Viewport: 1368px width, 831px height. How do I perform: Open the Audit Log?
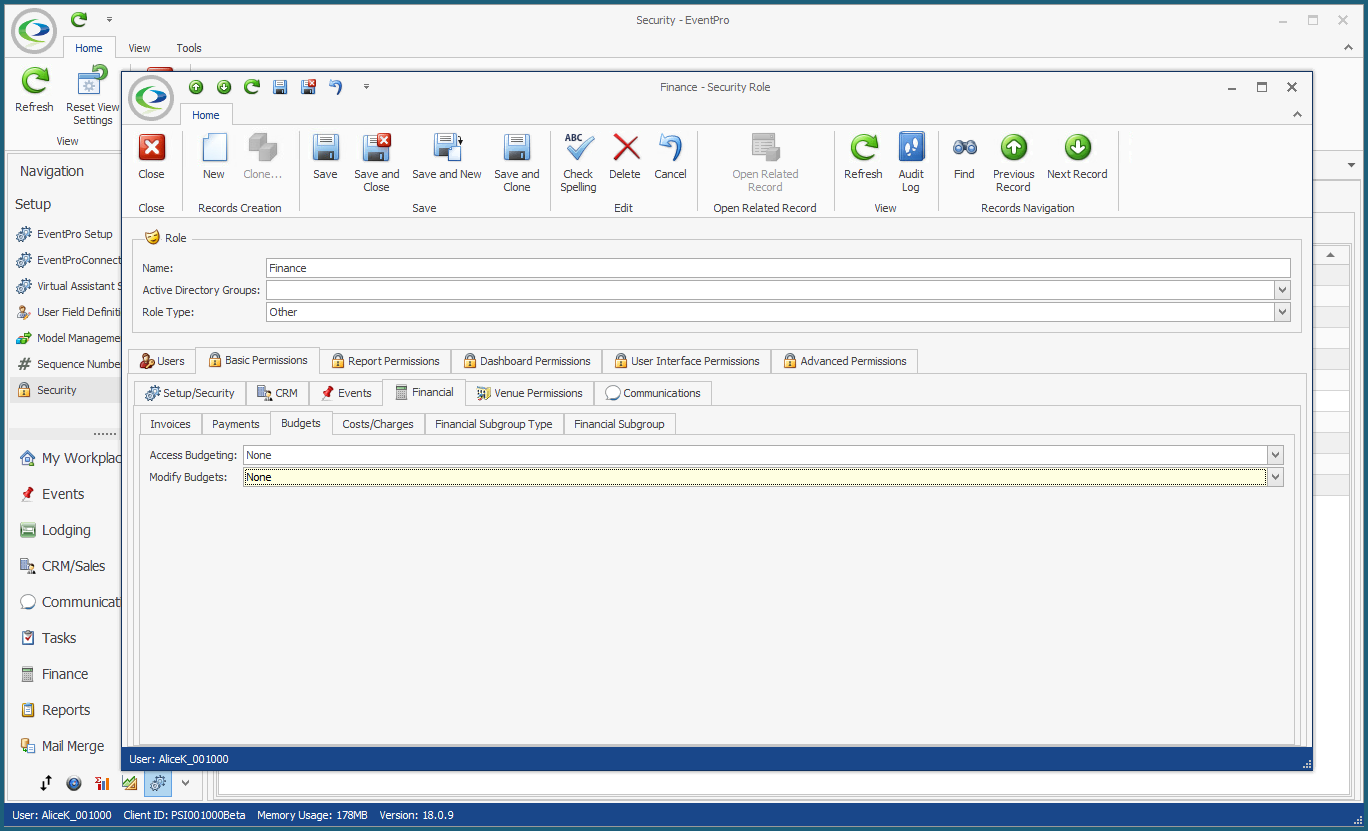pyautogui.click(x=911, y=163)
